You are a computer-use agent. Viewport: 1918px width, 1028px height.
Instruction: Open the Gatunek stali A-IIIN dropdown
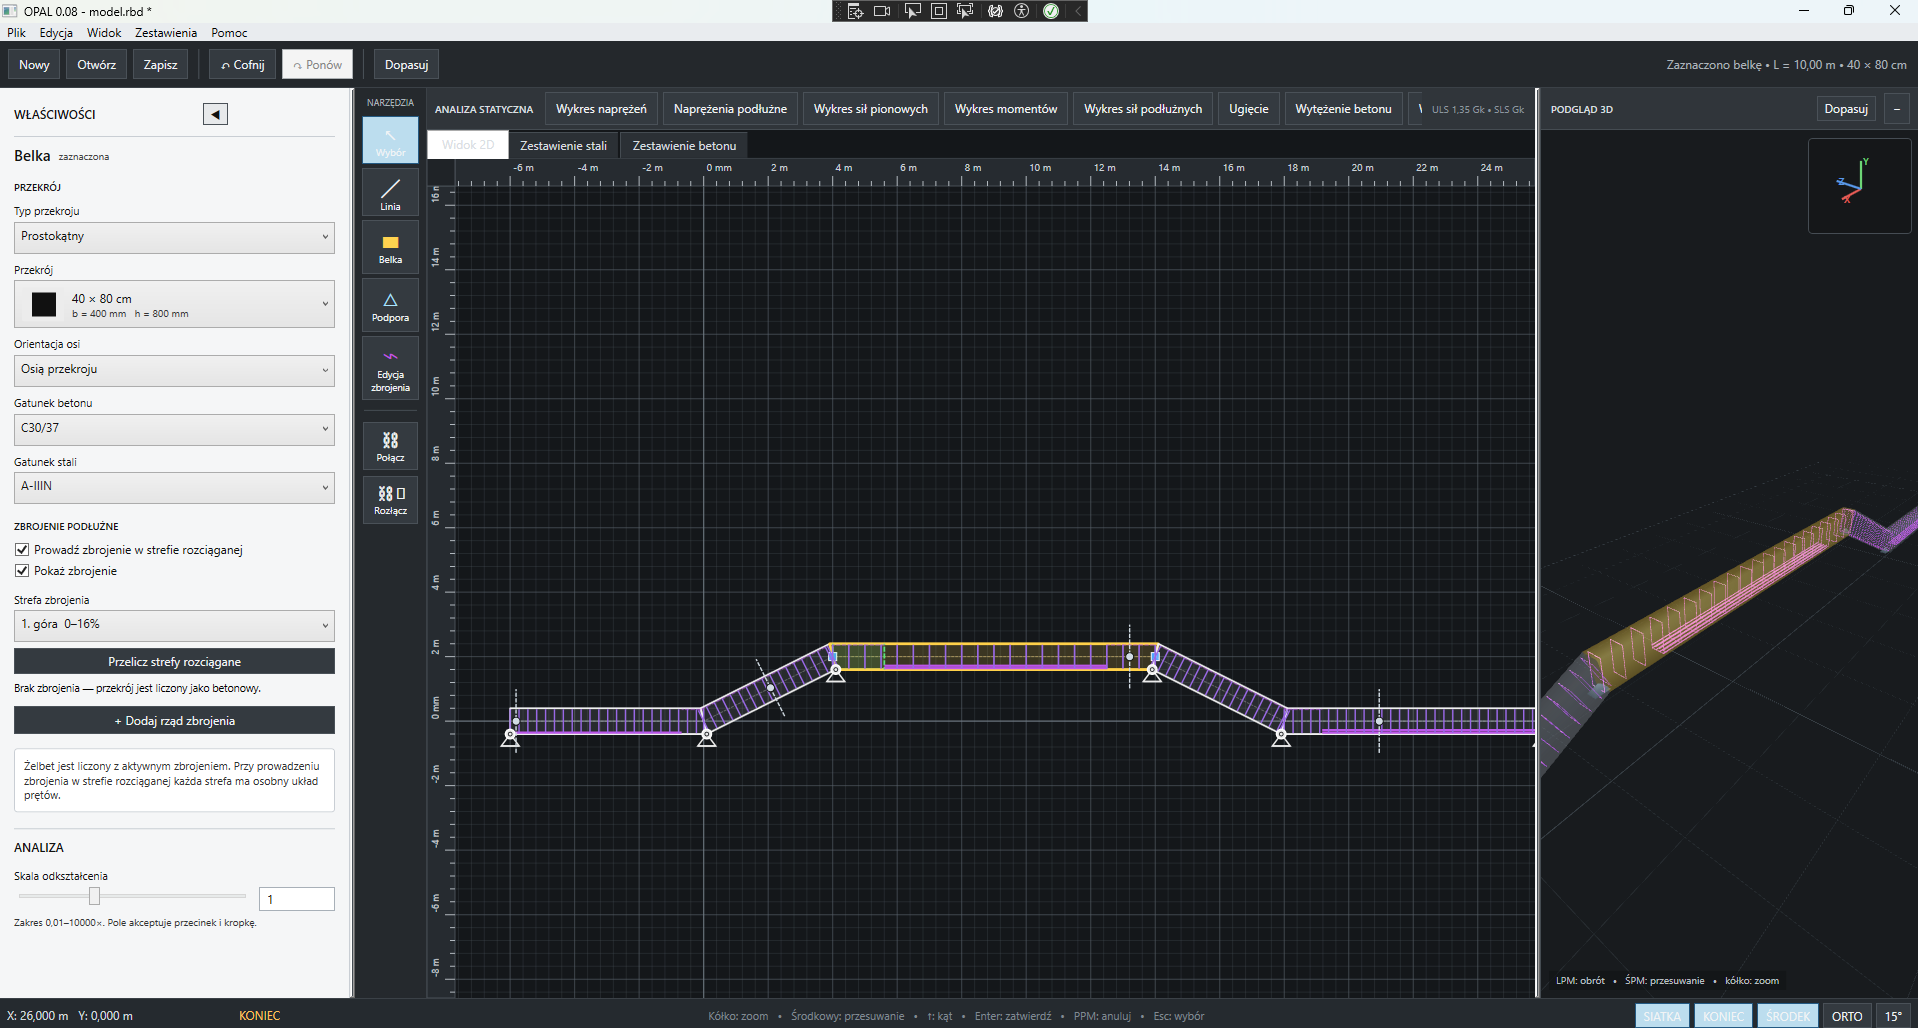174,487
